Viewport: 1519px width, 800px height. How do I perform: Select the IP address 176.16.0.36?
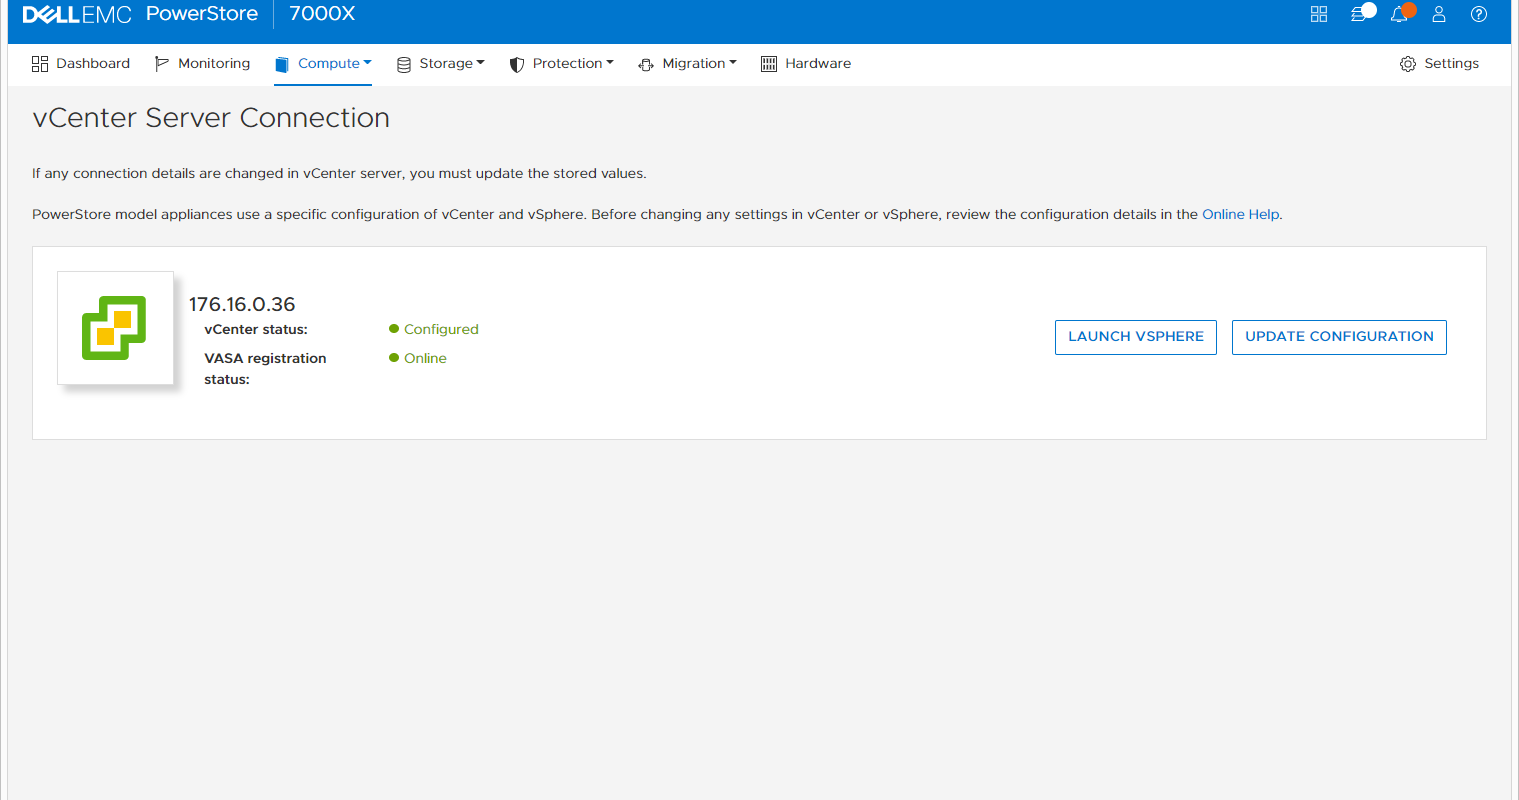pos(242,304)
